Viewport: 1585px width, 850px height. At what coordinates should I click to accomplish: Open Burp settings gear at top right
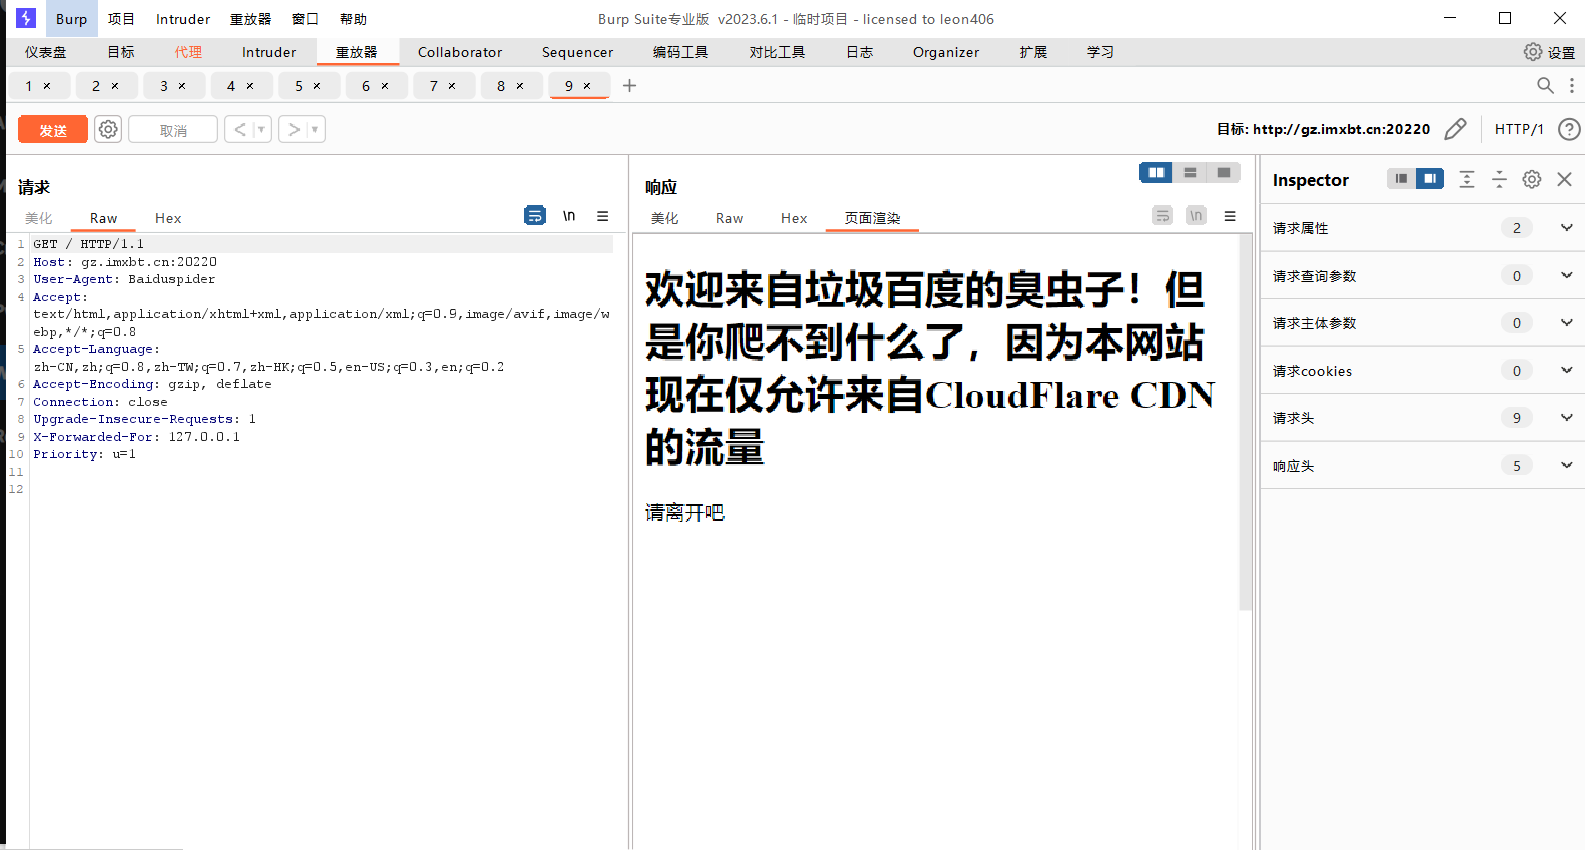click(x=1533, y=52)
